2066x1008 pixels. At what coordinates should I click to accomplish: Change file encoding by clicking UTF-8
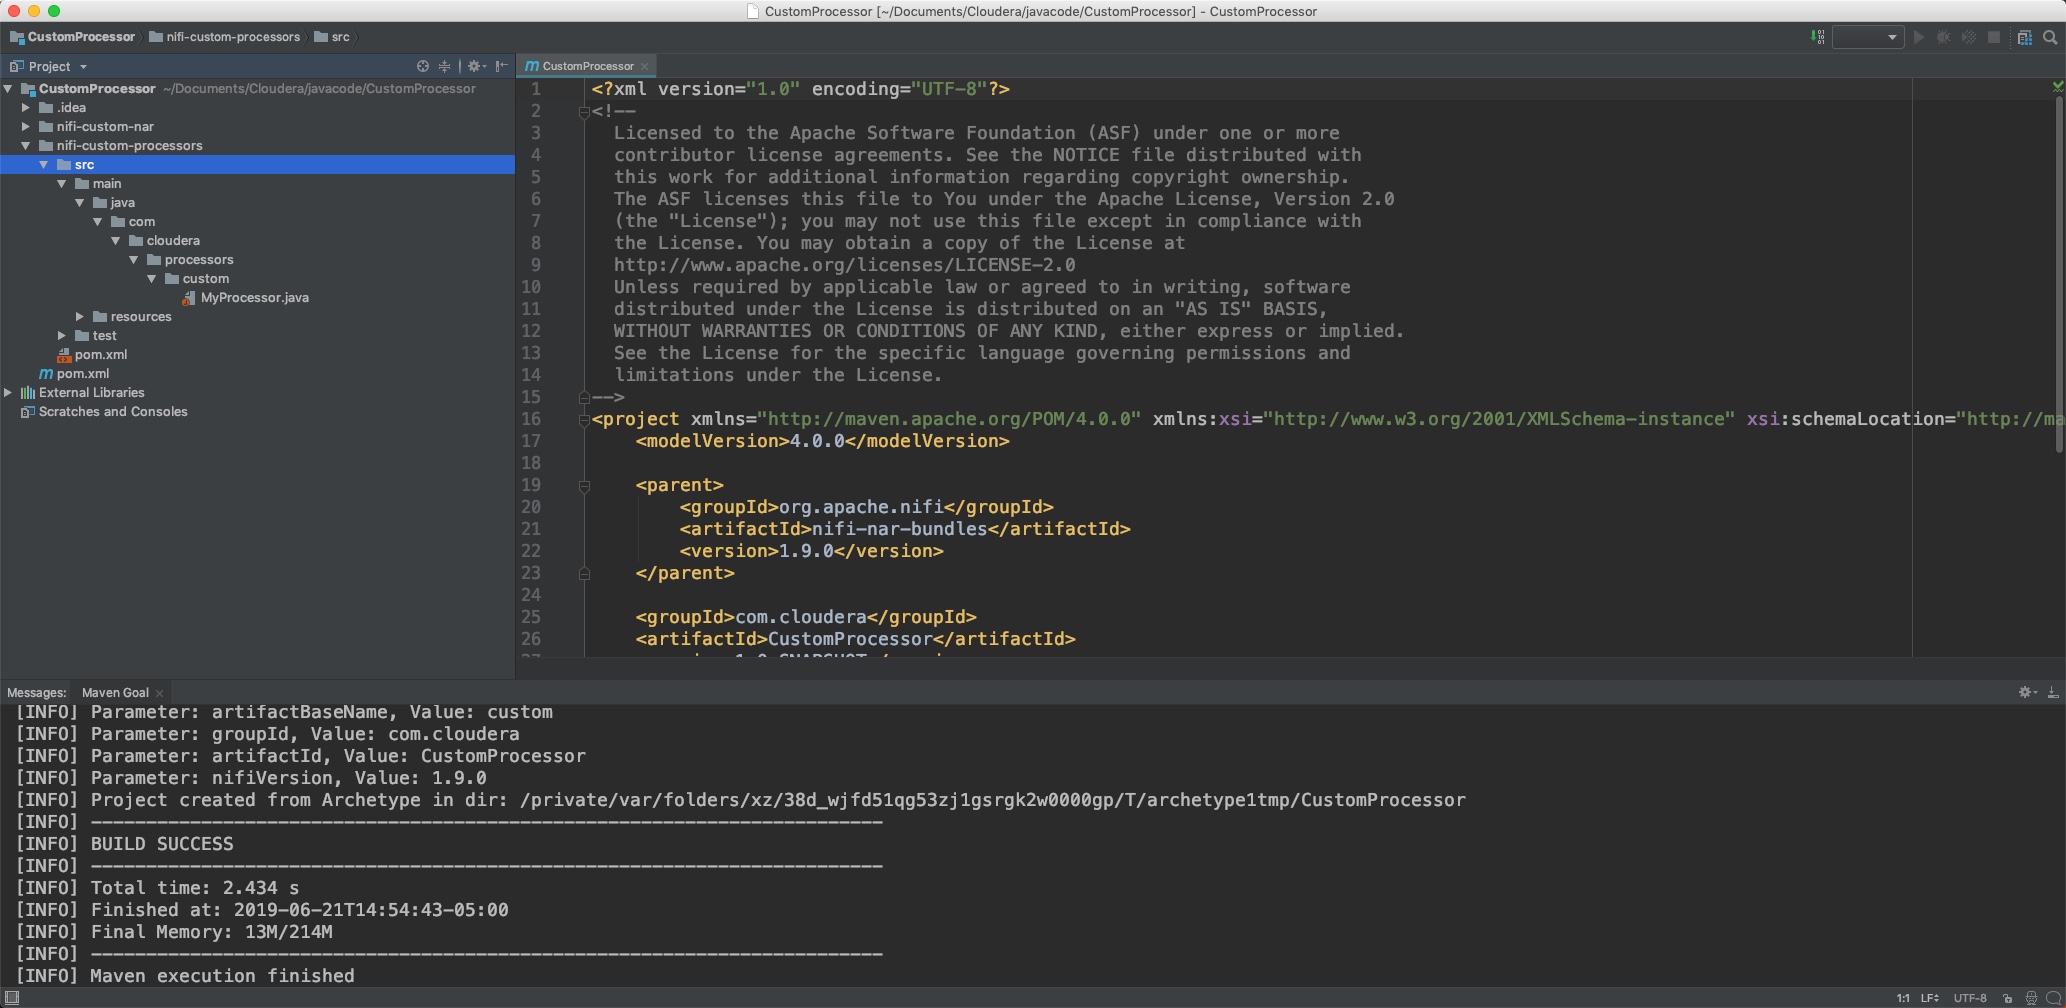tap(1969, 997)
